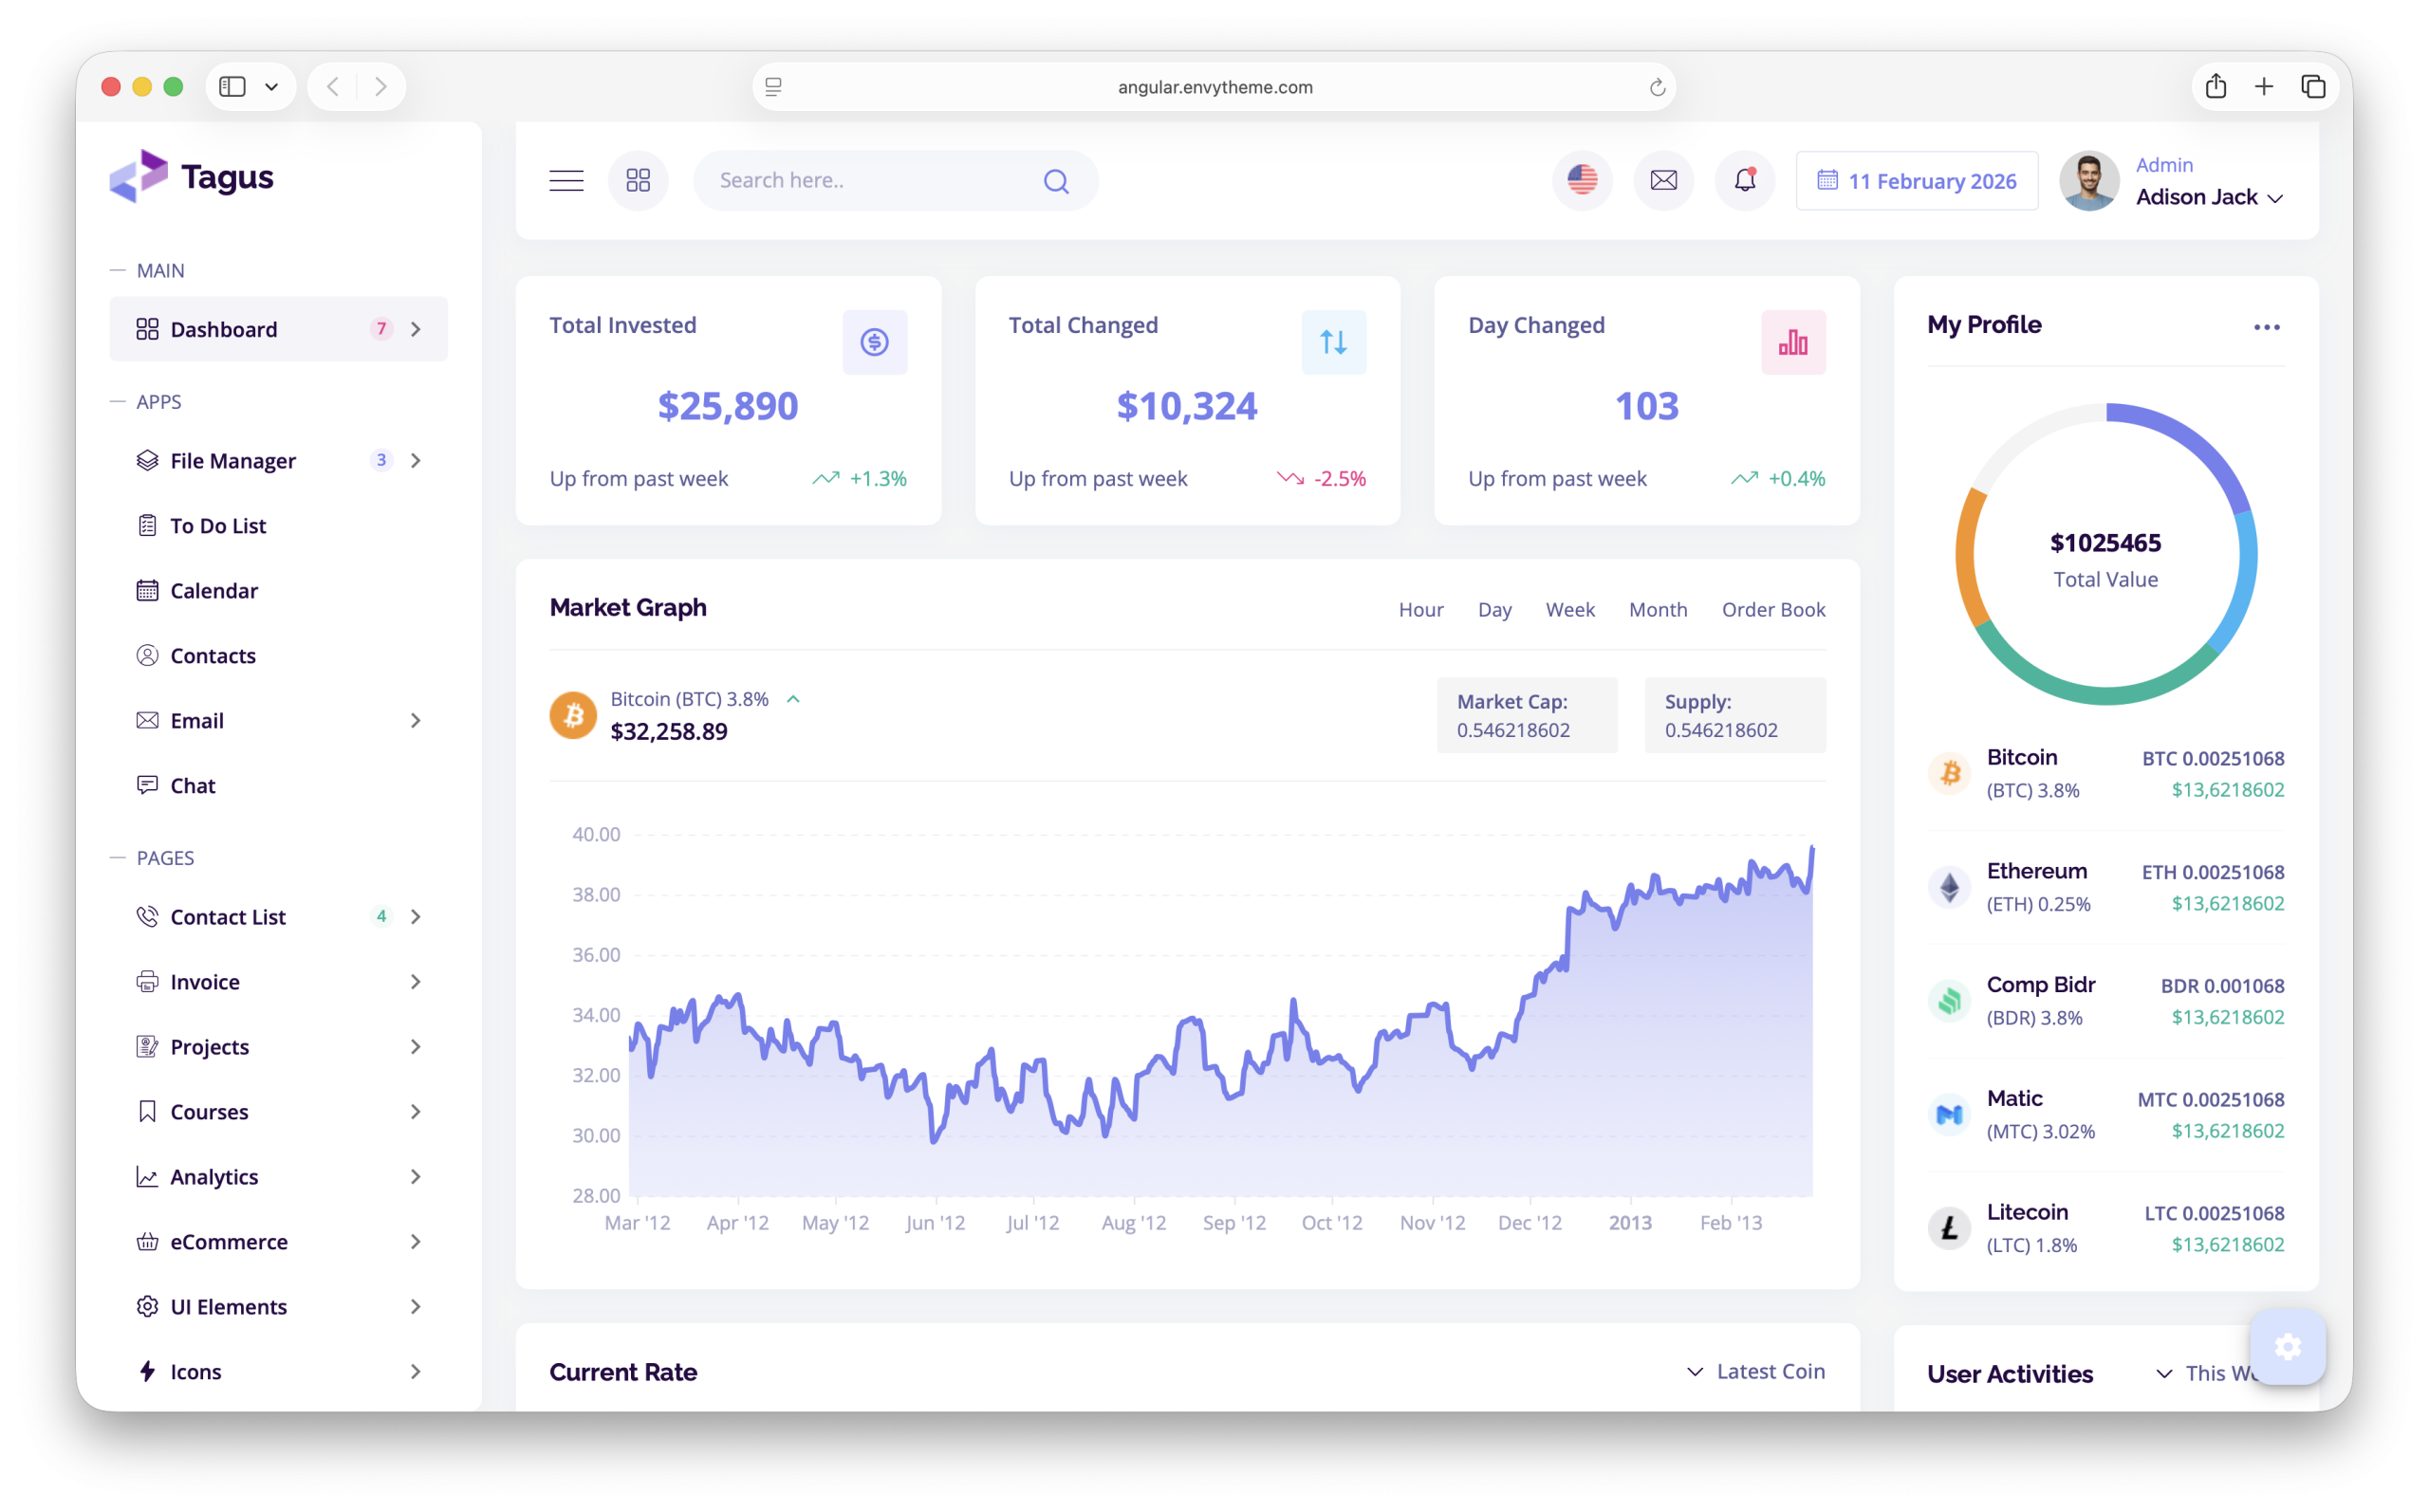Switch the Market Graph to Week view

click(1570, 609)
